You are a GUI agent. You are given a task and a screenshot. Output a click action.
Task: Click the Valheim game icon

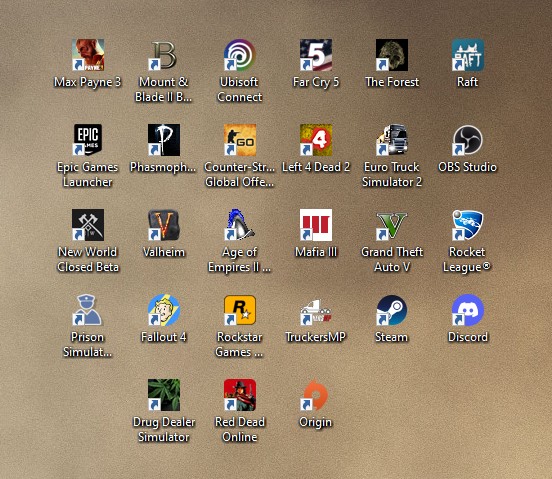click(x=164, y=225)
